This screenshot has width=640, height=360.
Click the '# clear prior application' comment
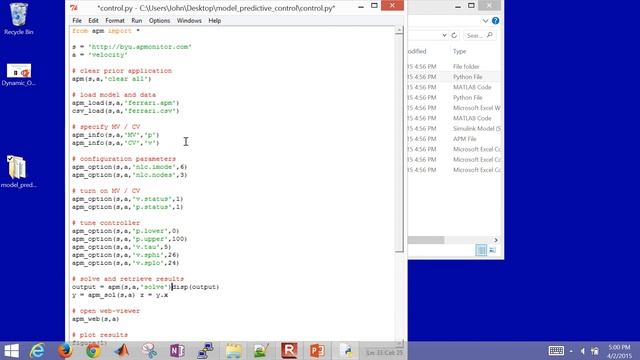point(122,71)
